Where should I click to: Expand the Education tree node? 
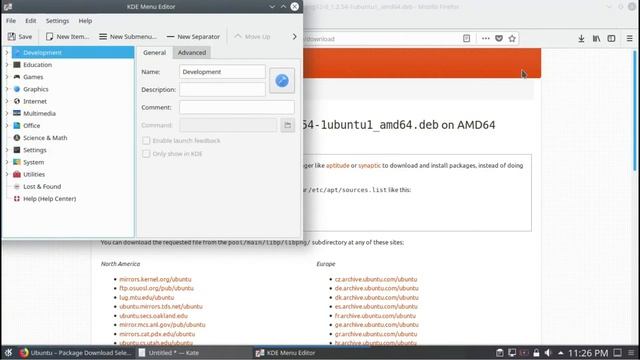point(7,64)
